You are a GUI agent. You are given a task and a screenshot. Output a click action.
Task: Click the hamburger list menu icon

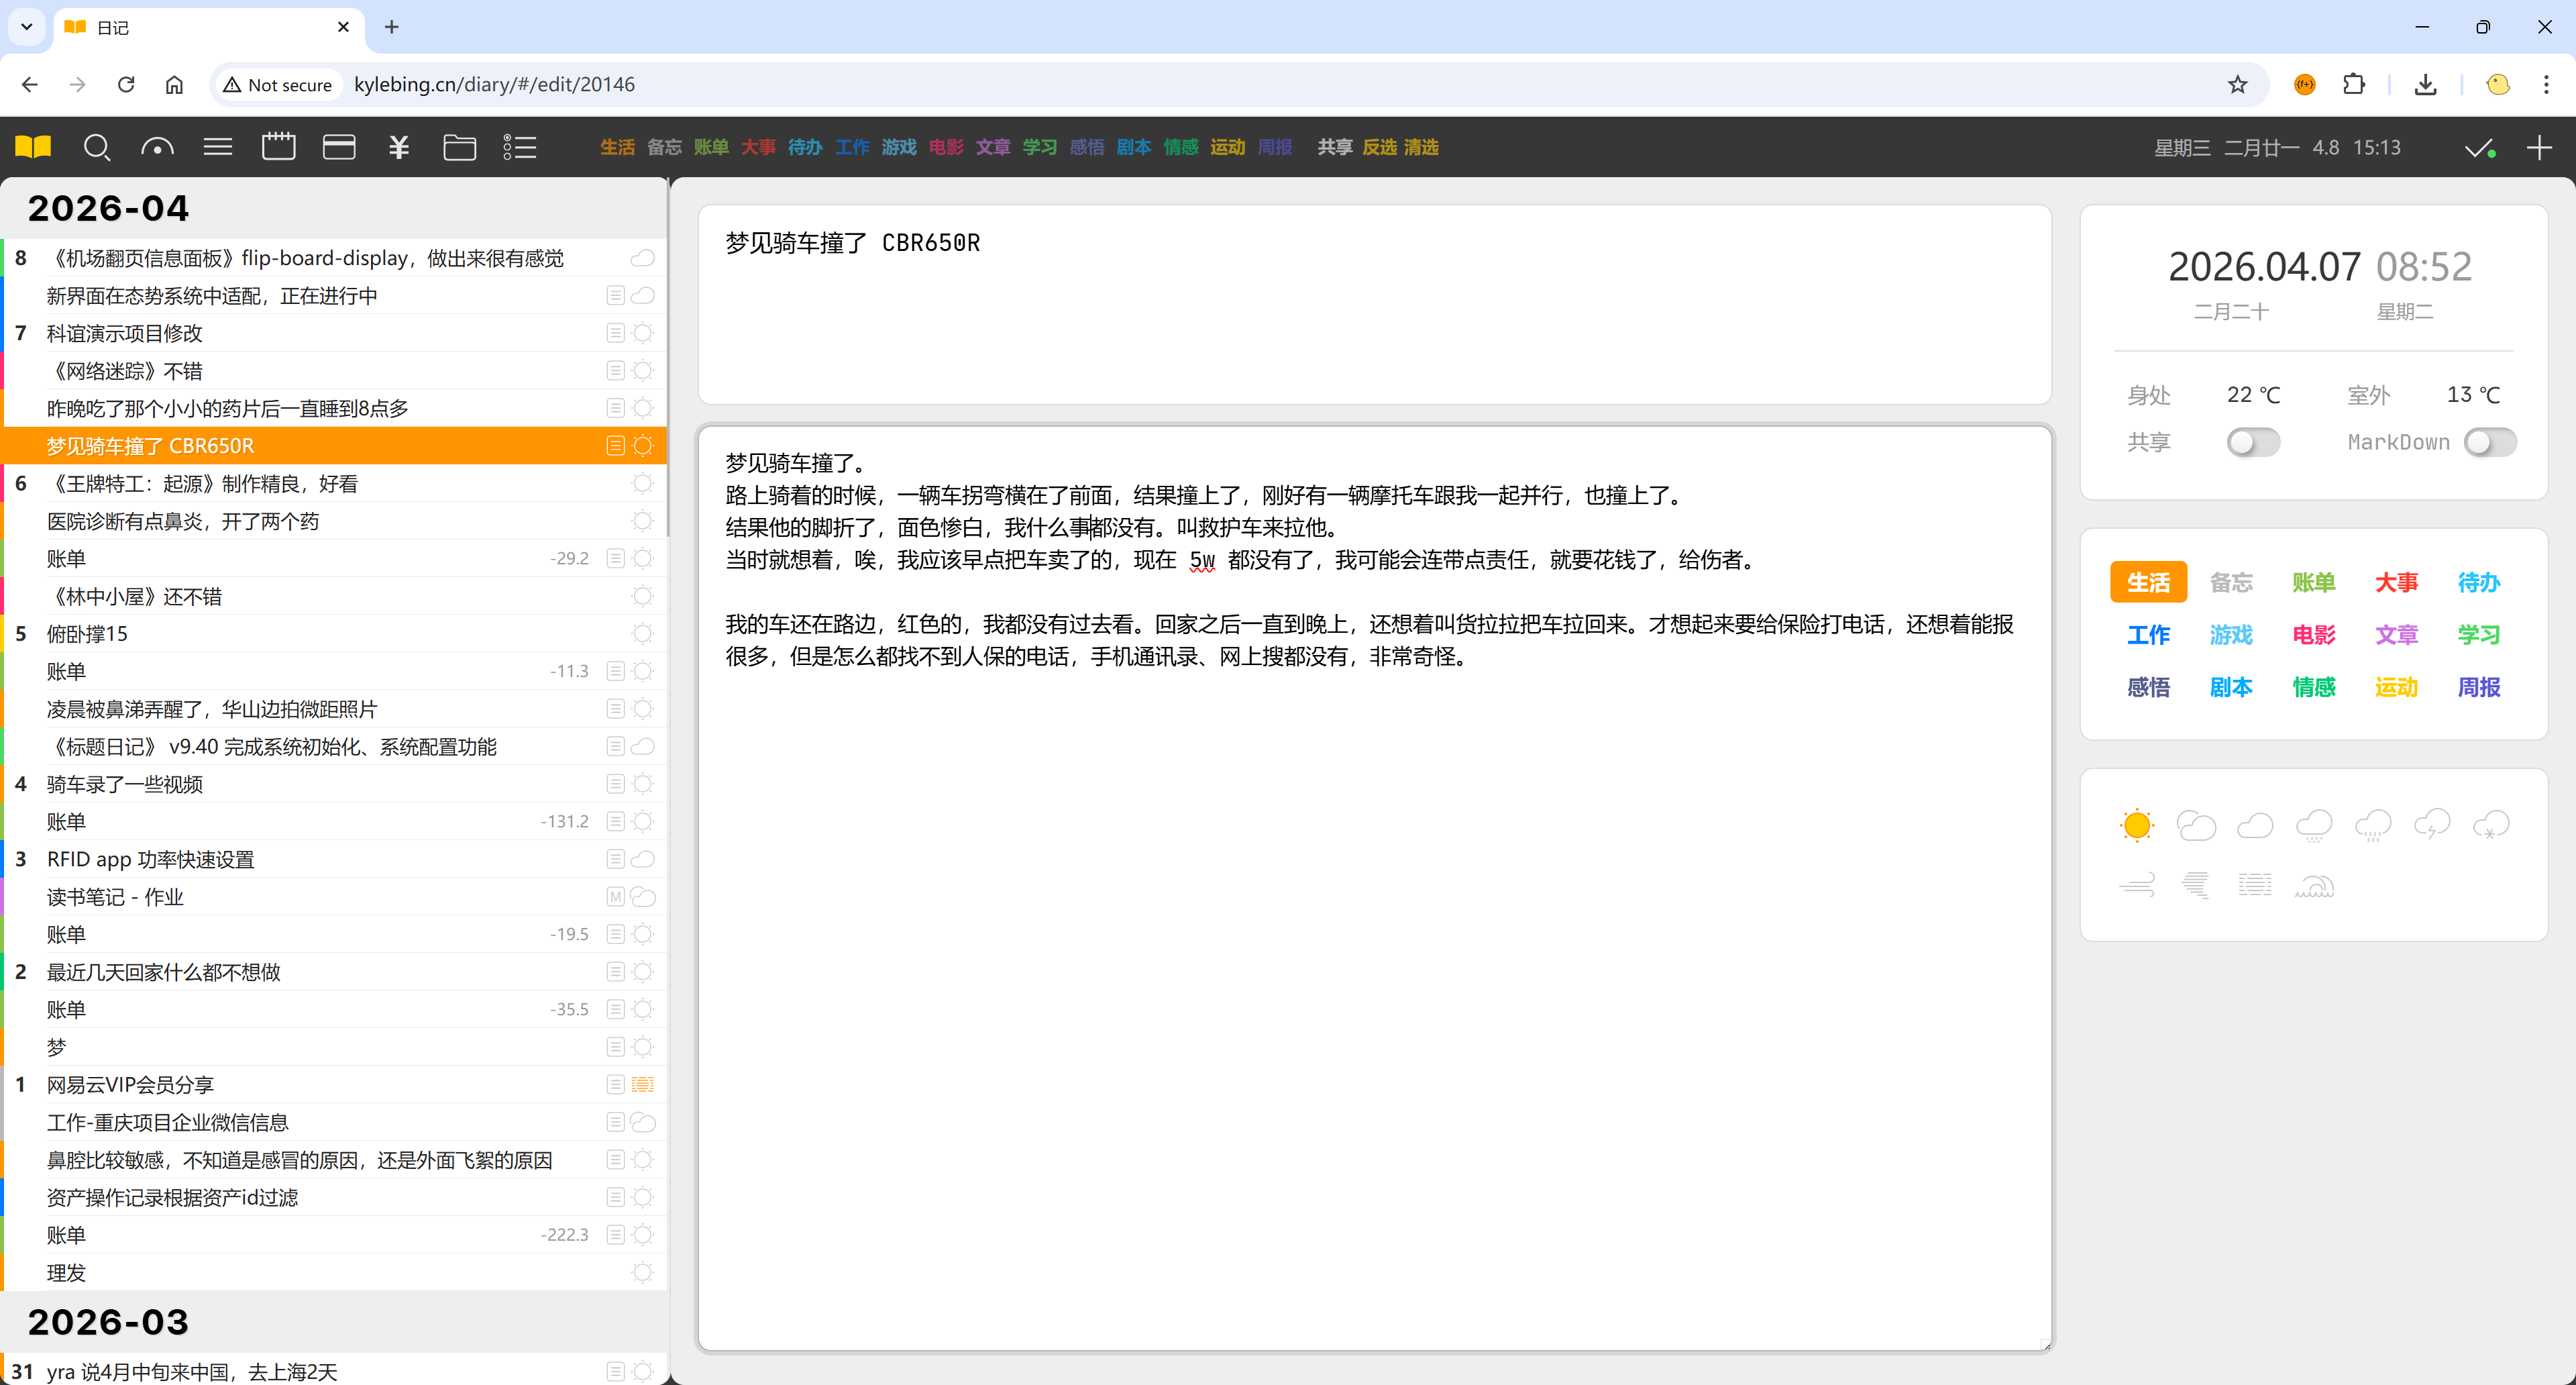click(x=218, y=147)
